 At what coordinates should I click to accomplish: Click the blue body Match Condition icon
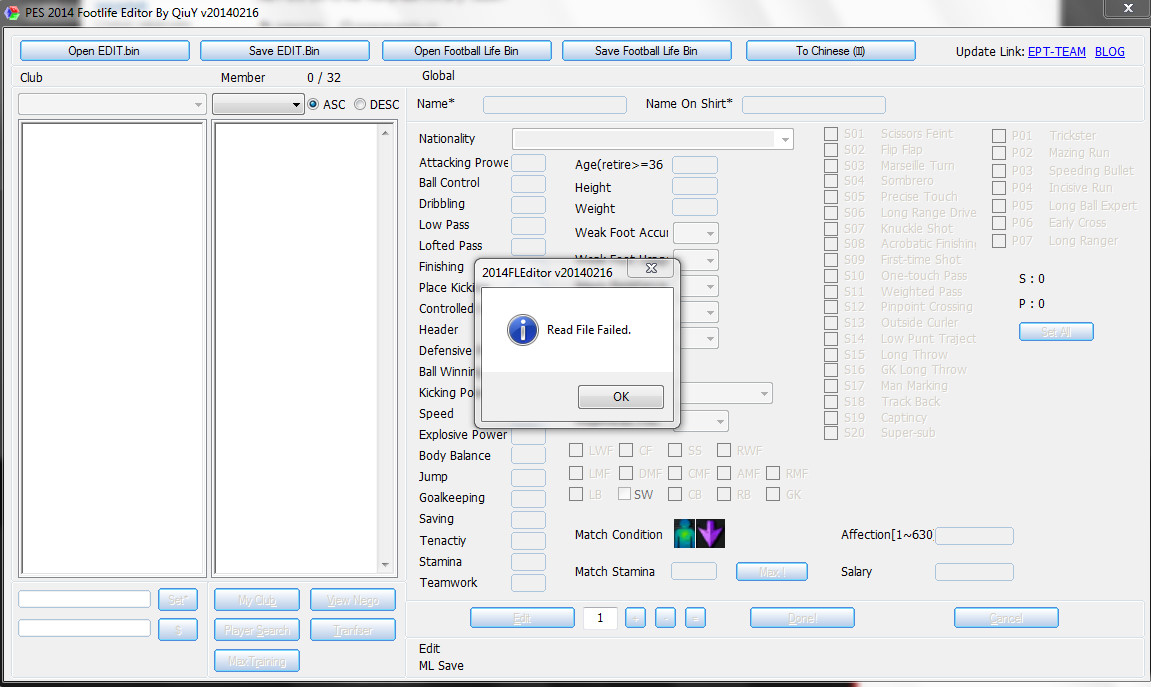(x=685, y=534)
